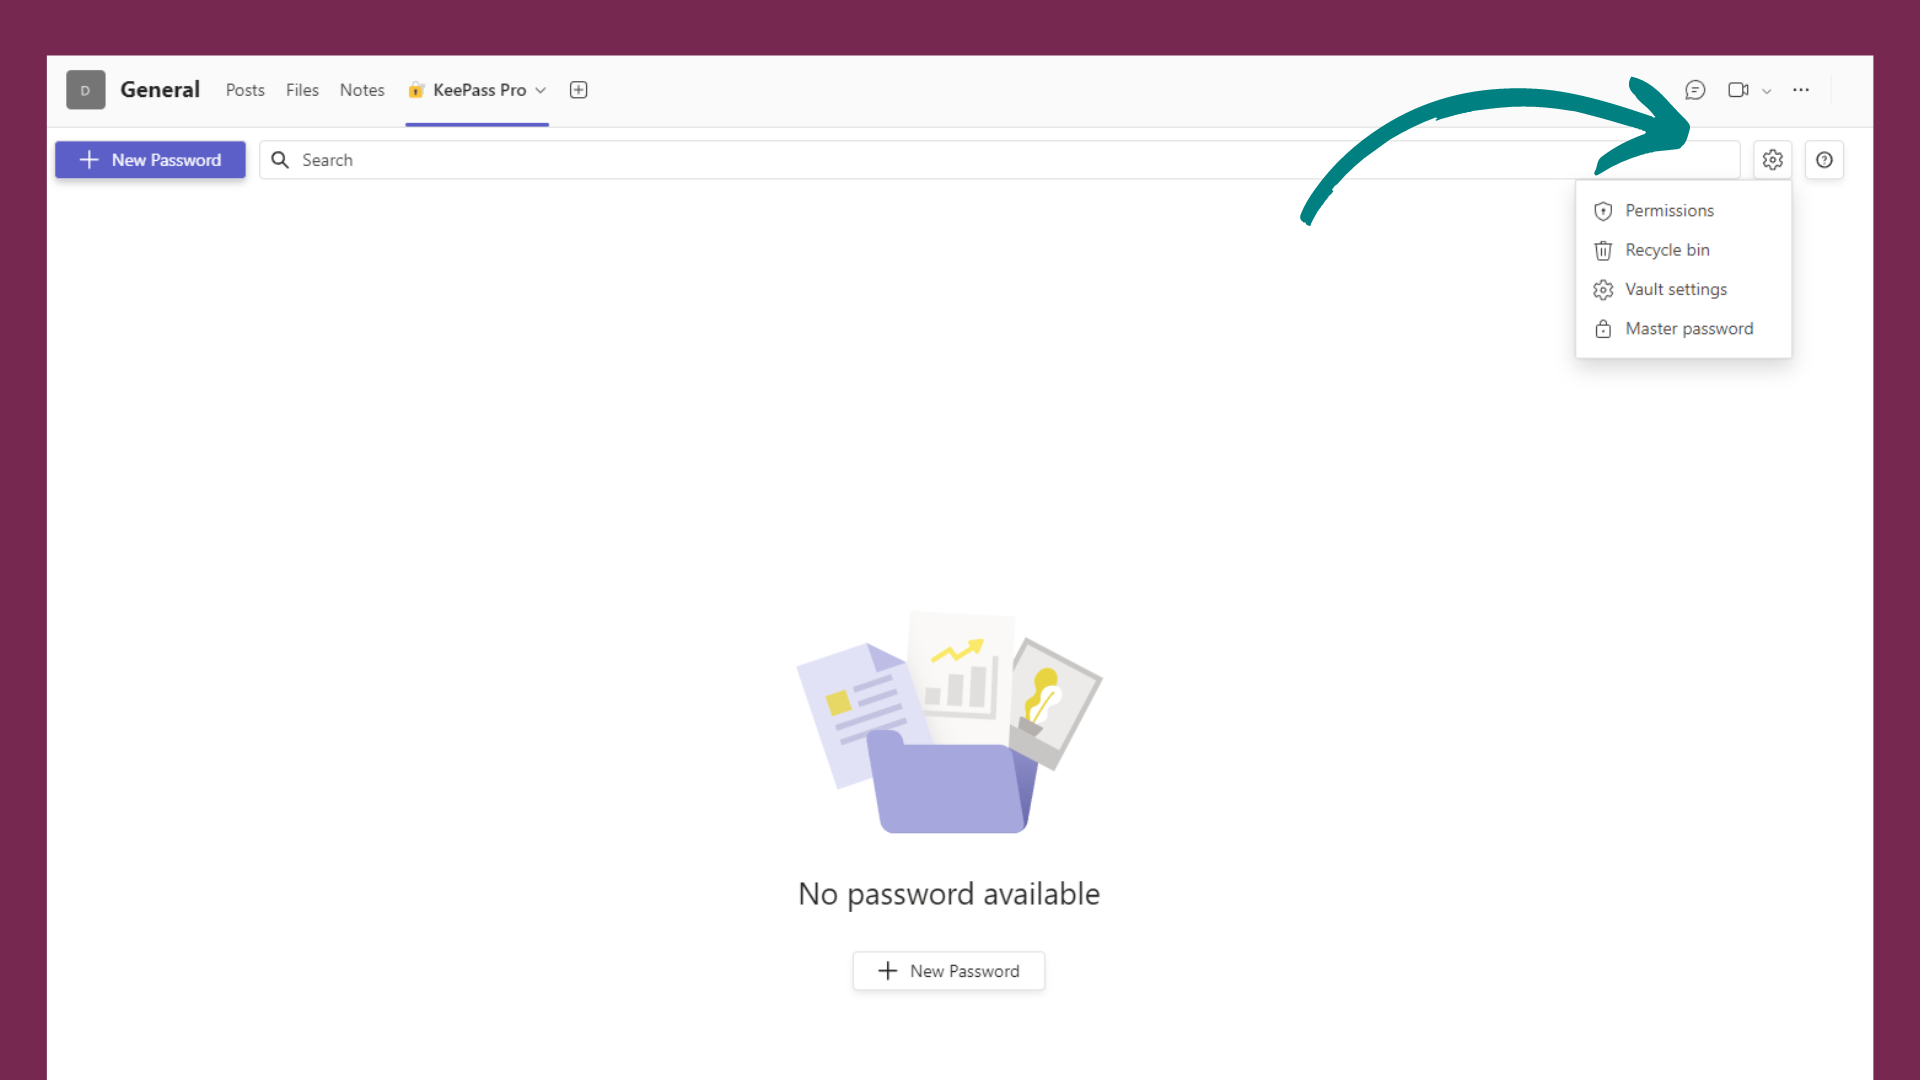Screen dimensions: 1920x1080
Task: Click the add new tab icon
Action: (578, 90)
